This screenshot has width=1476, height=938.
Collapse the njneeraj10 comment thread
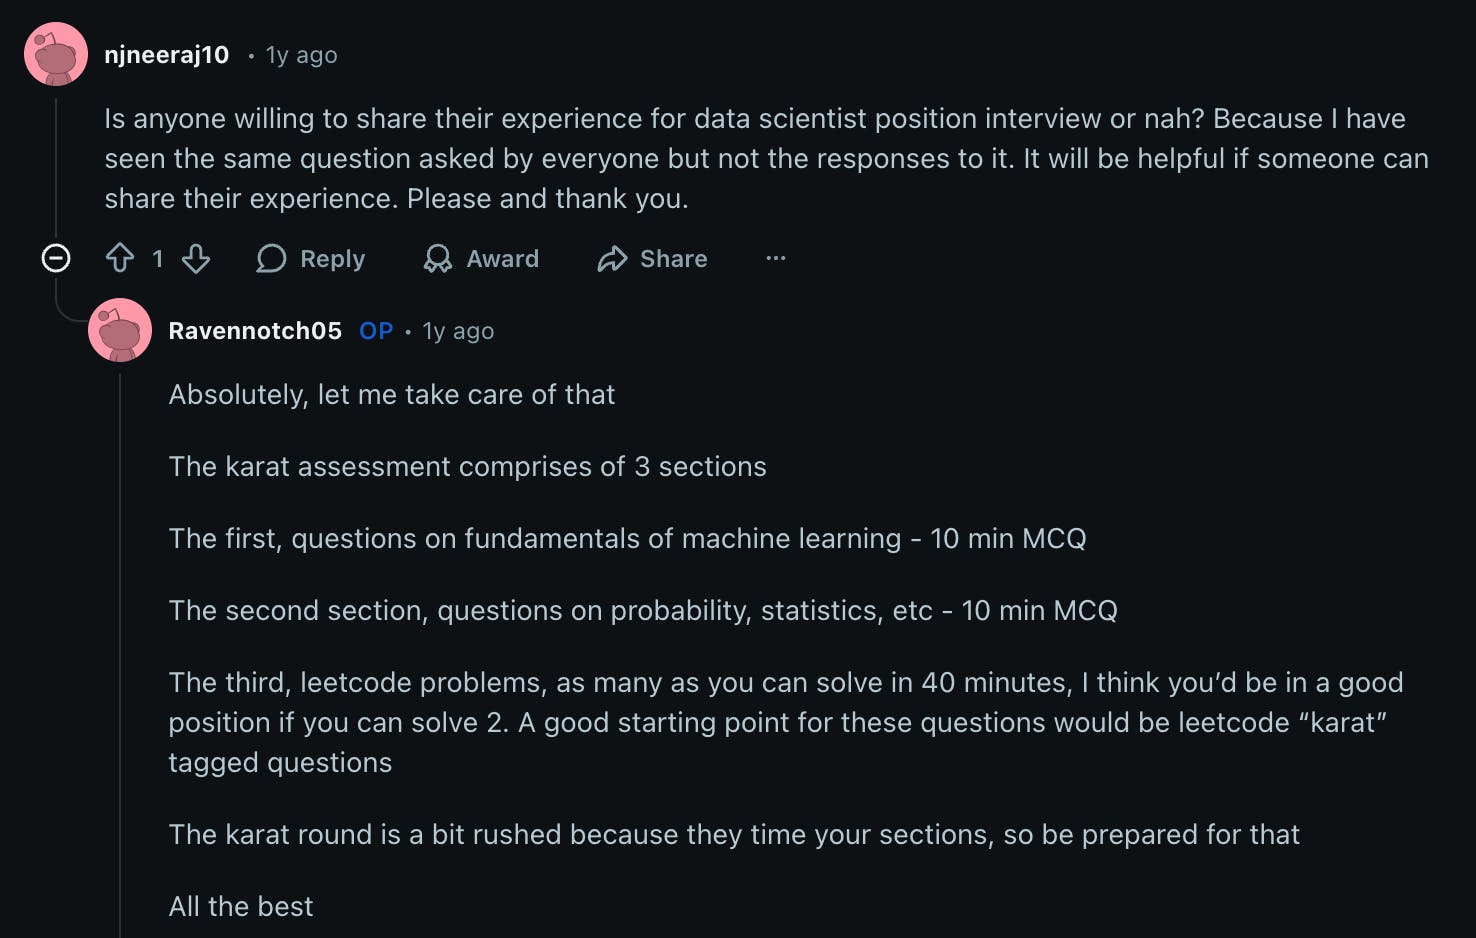coord(56,259)
